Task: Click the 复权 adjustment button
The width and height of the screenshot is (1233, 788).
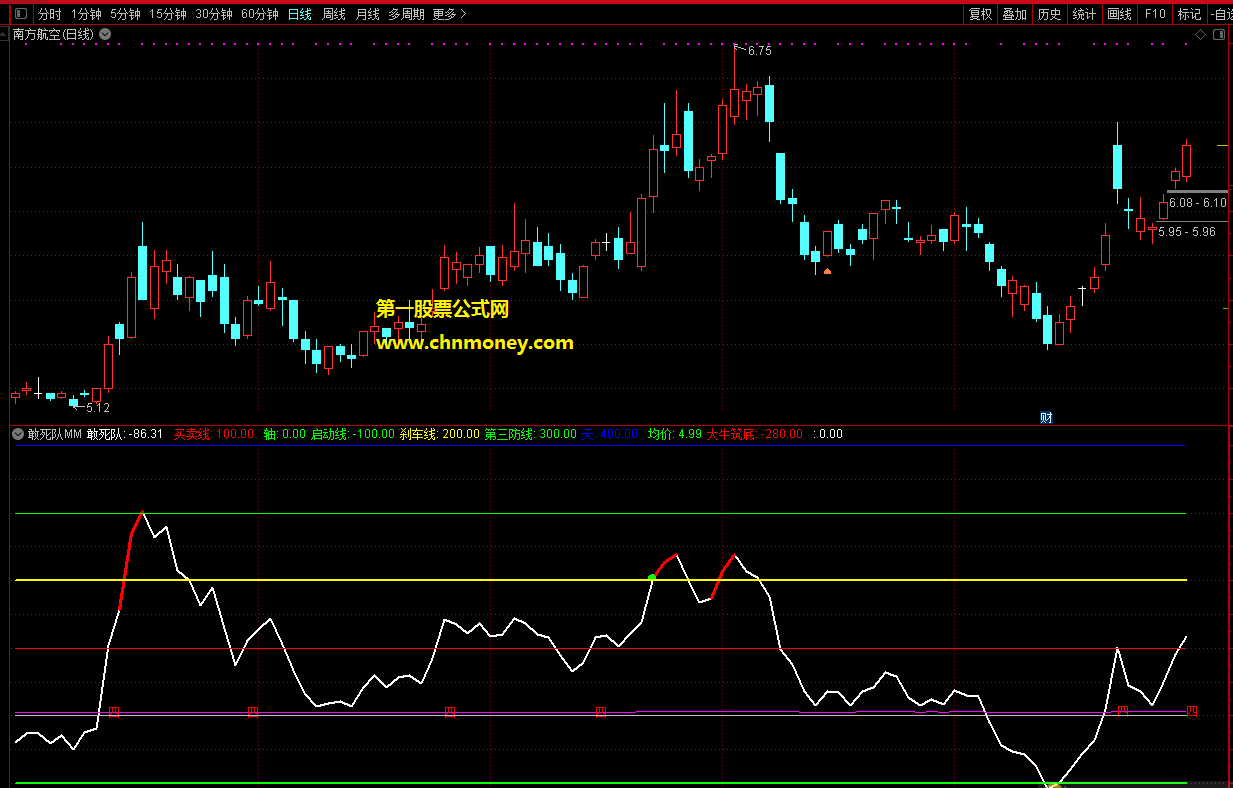Action: (x=981, y=14)
